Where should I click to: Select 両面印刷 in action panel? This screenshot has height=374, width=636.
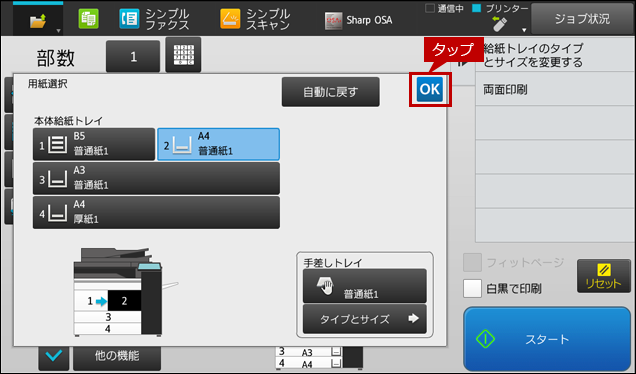click(x=554, y=89)
